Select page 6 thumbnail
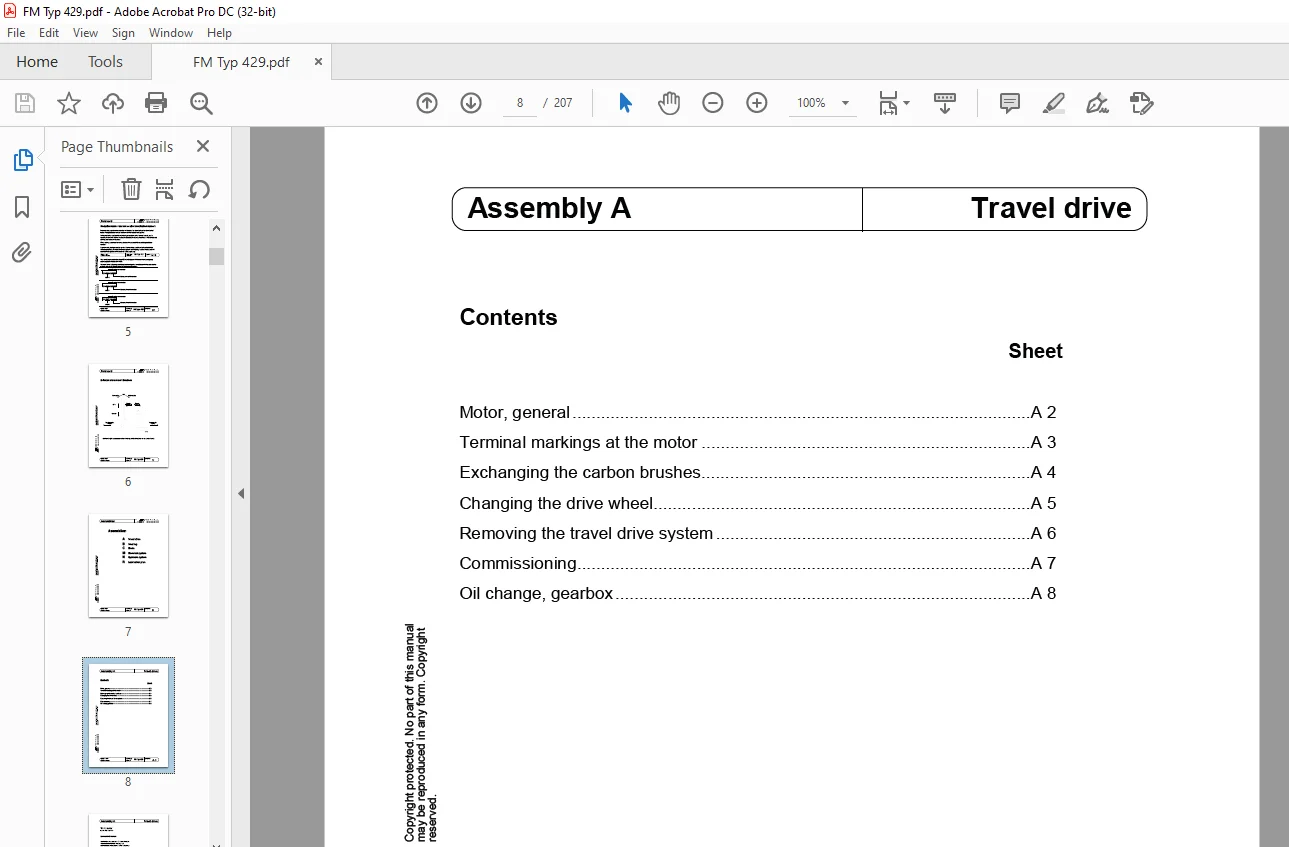 pos(128,415)
